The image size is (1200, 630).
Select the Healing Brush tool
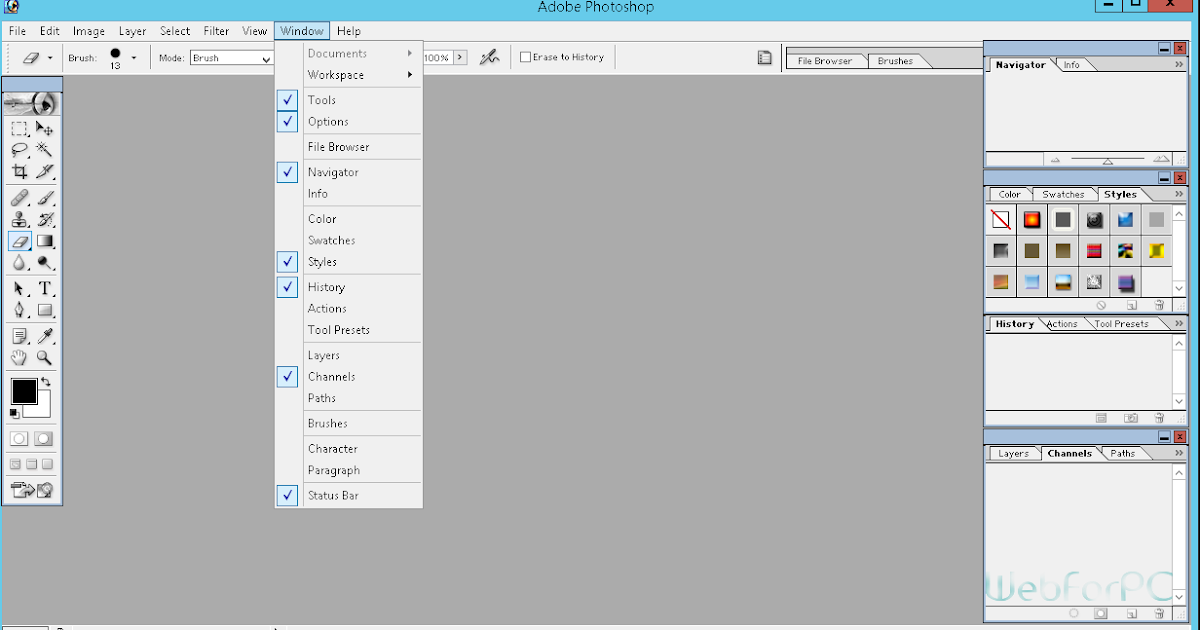click(19, 198)
